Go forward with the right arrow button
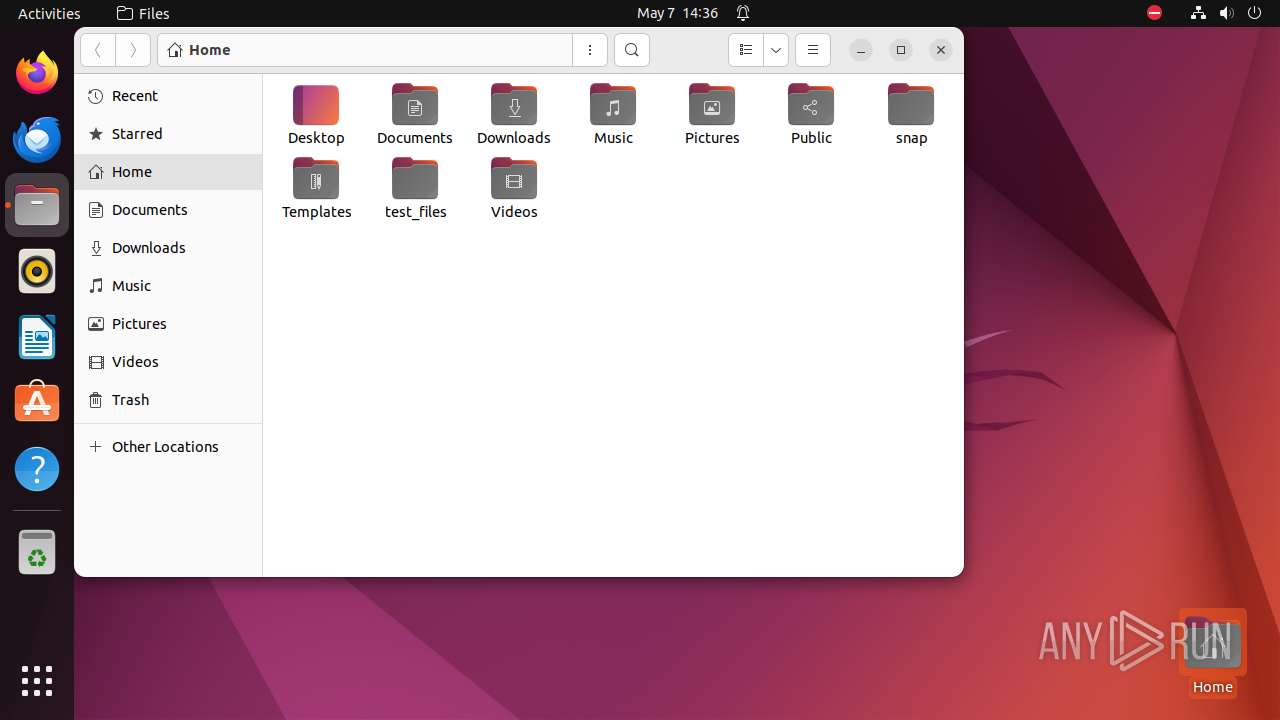 tap(133, 50)
